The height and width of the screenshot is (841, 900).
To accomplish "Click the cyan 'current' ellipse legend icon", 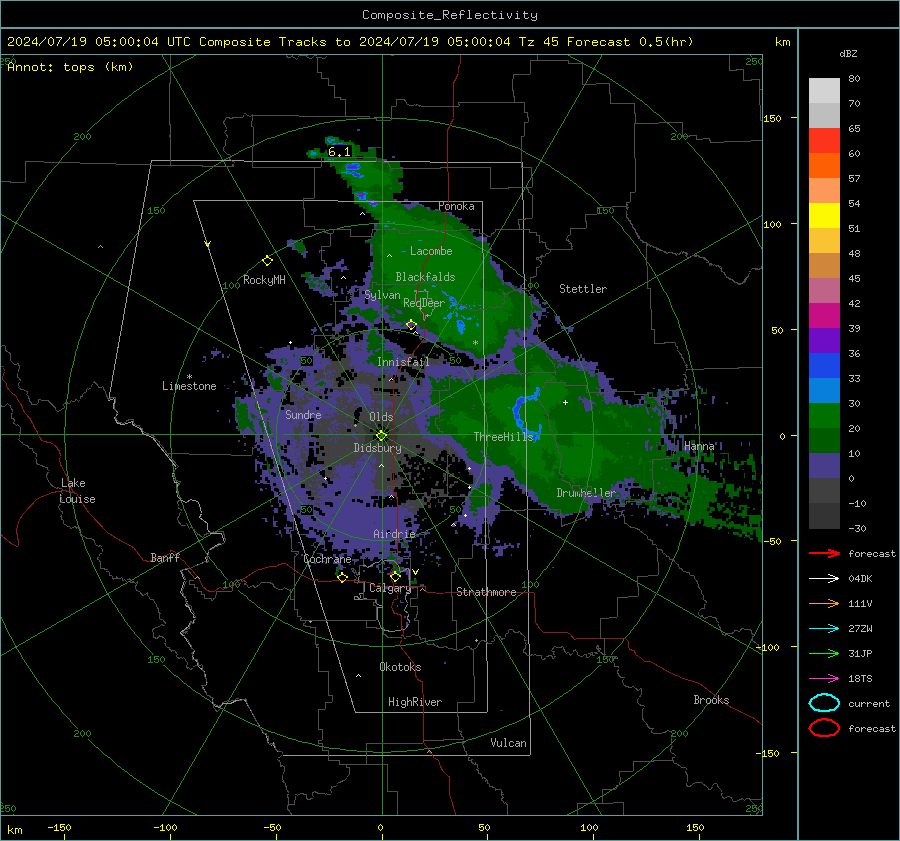I will coord(824,703).
